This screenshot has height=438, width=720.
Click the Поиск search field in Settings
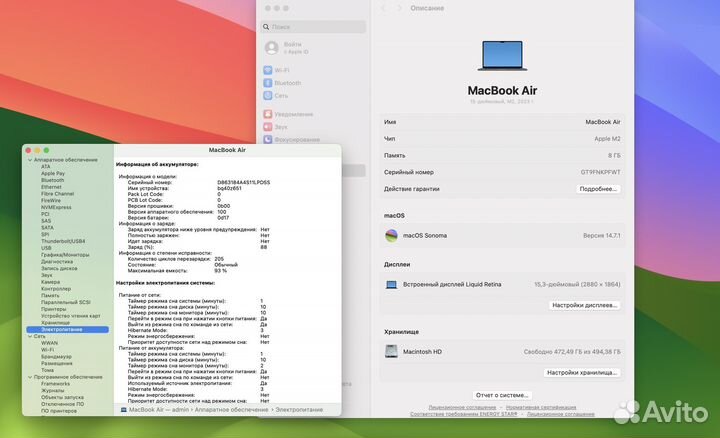point(313,27)
